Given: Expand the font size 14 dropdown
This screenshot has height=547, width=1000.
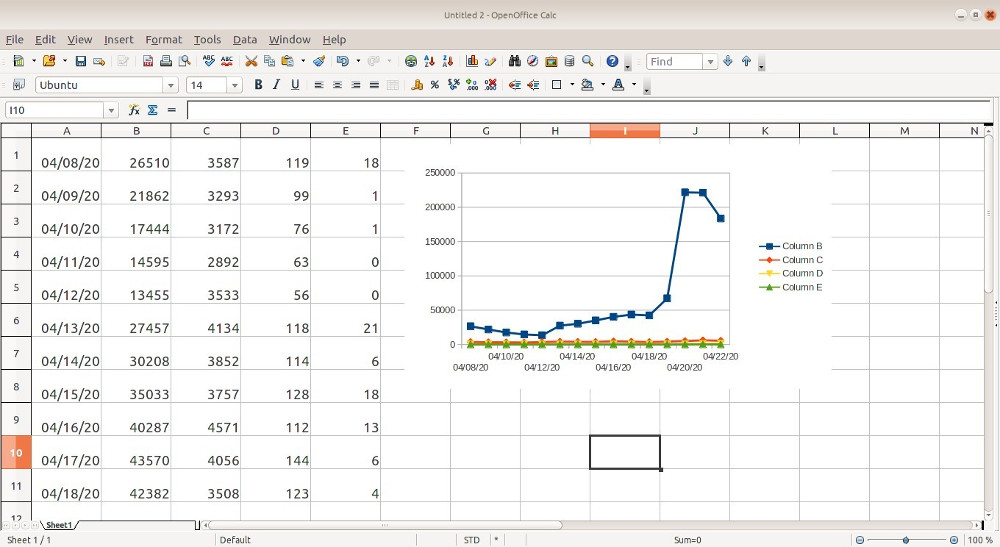Looking at the screenshot, I should tap(235, 86).
